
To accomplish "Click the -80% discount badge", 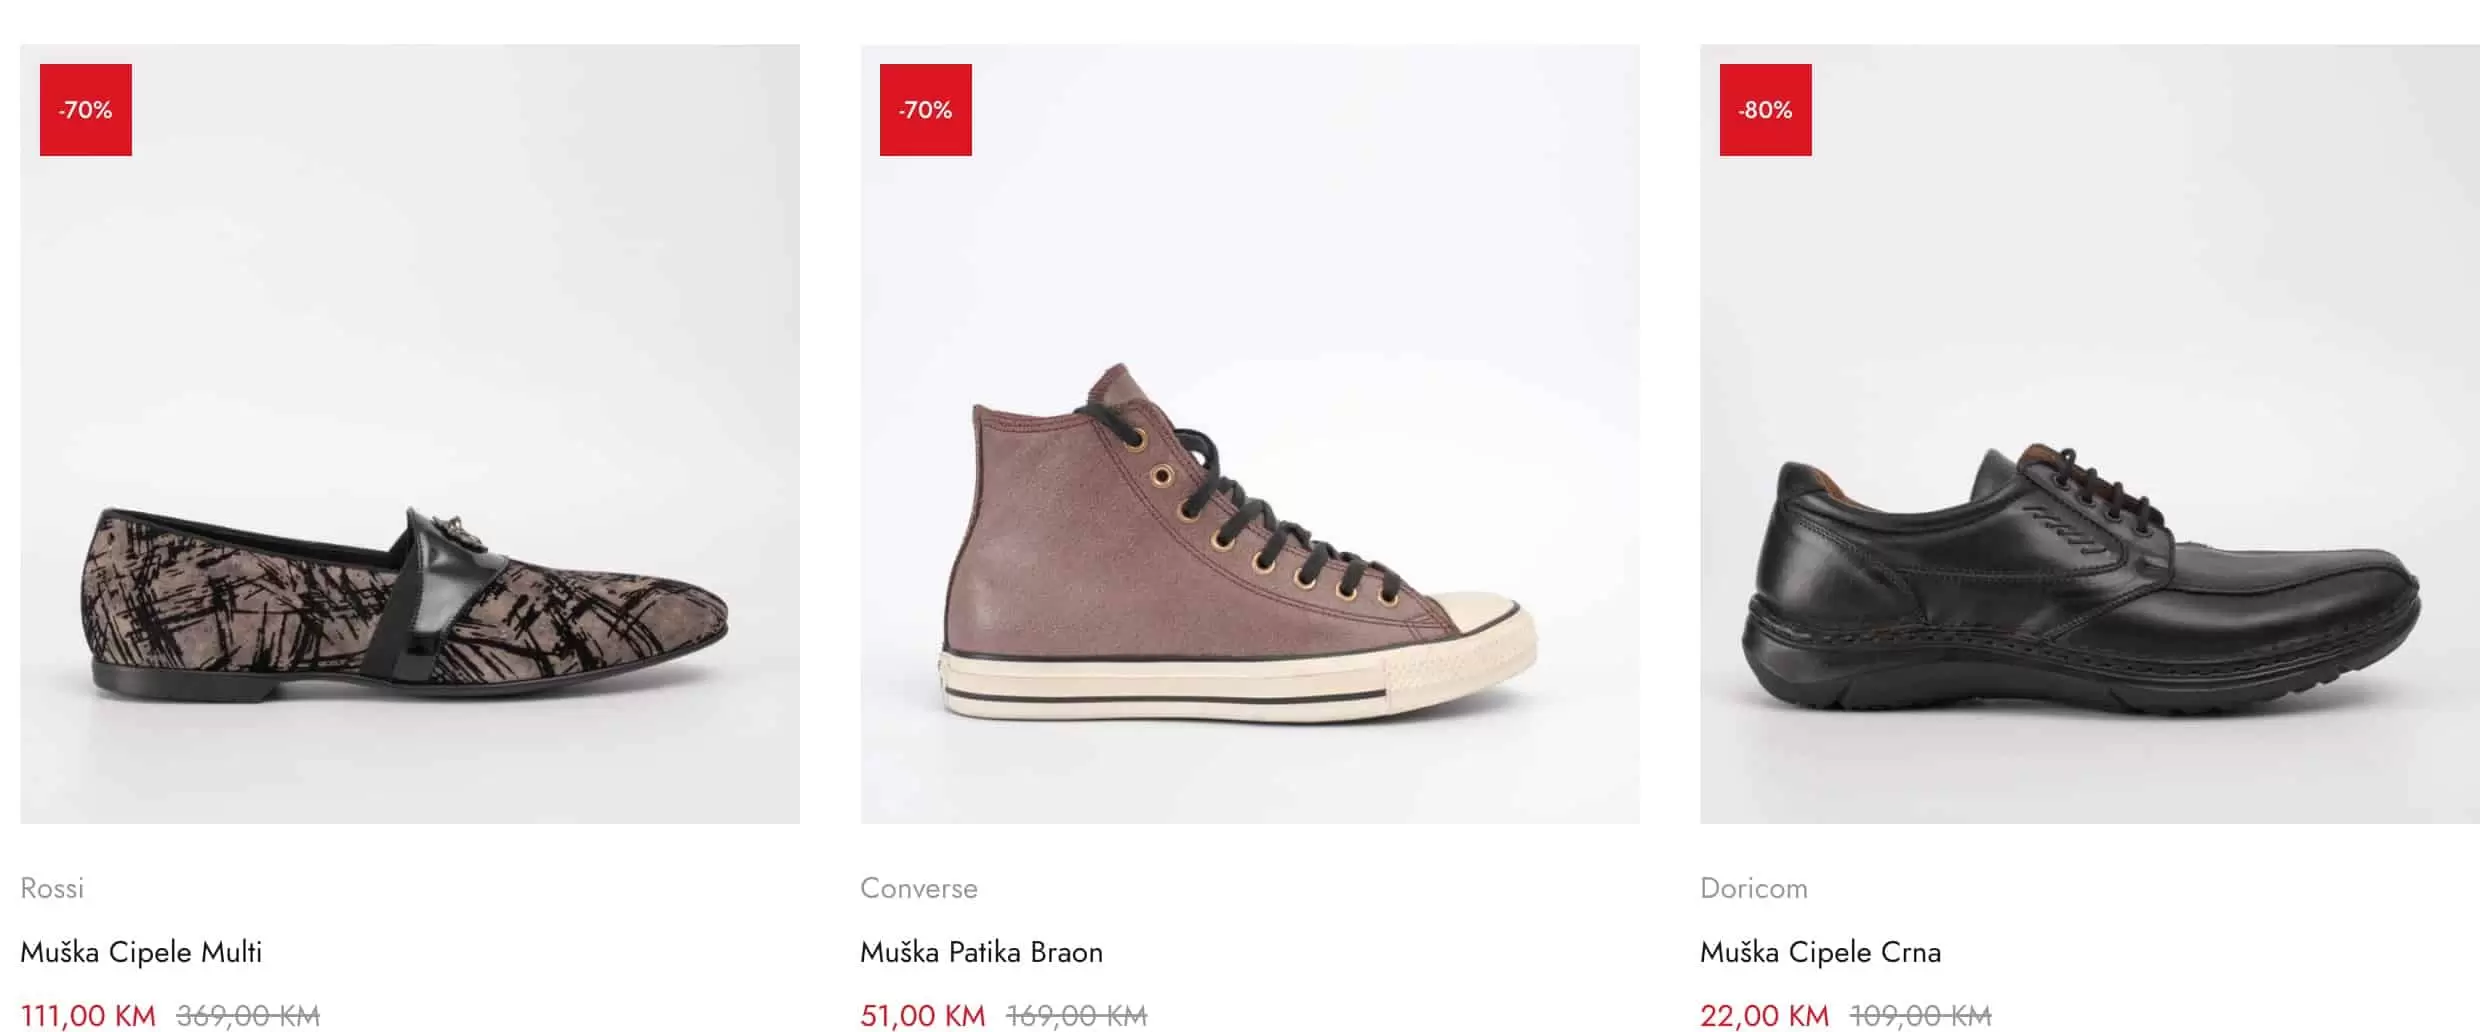I will [1765, 110].
